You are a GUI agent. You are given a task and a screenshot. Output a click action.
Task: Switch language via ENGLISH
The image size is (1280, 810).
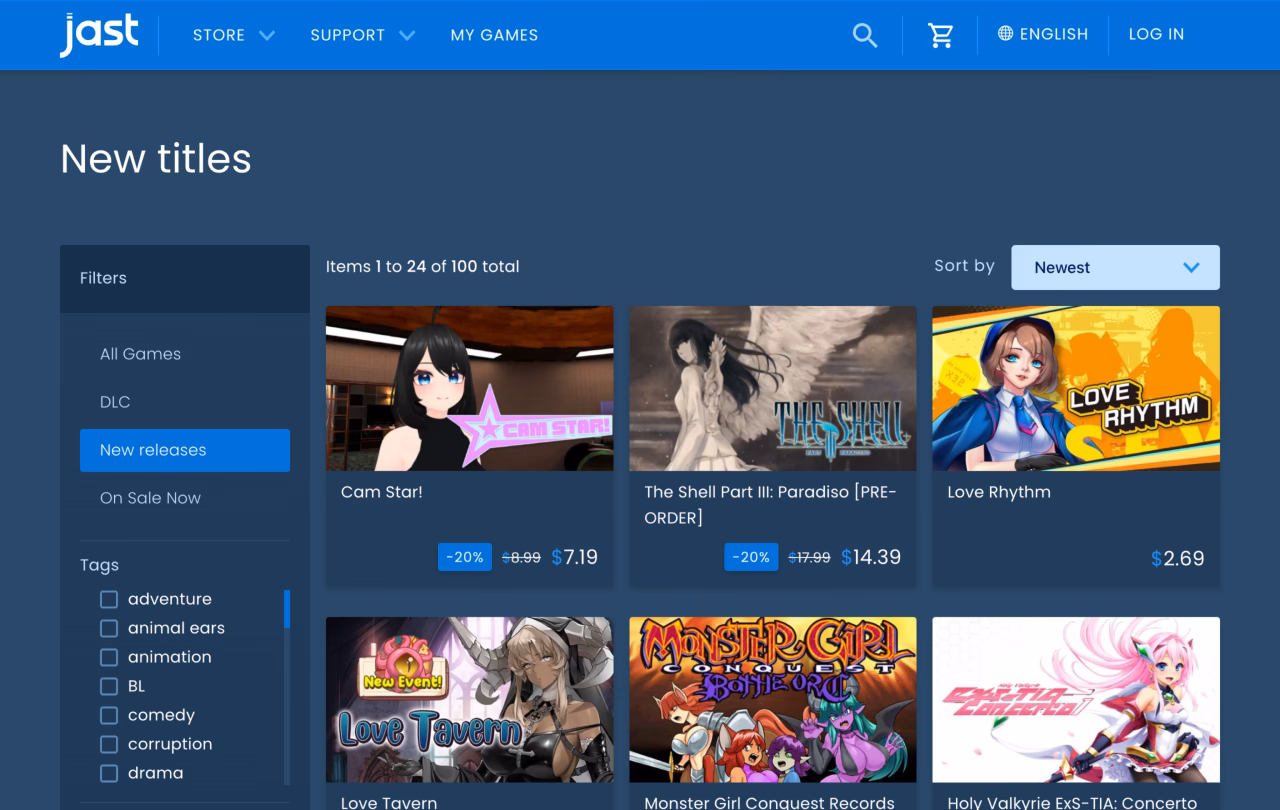[1053, 34]
